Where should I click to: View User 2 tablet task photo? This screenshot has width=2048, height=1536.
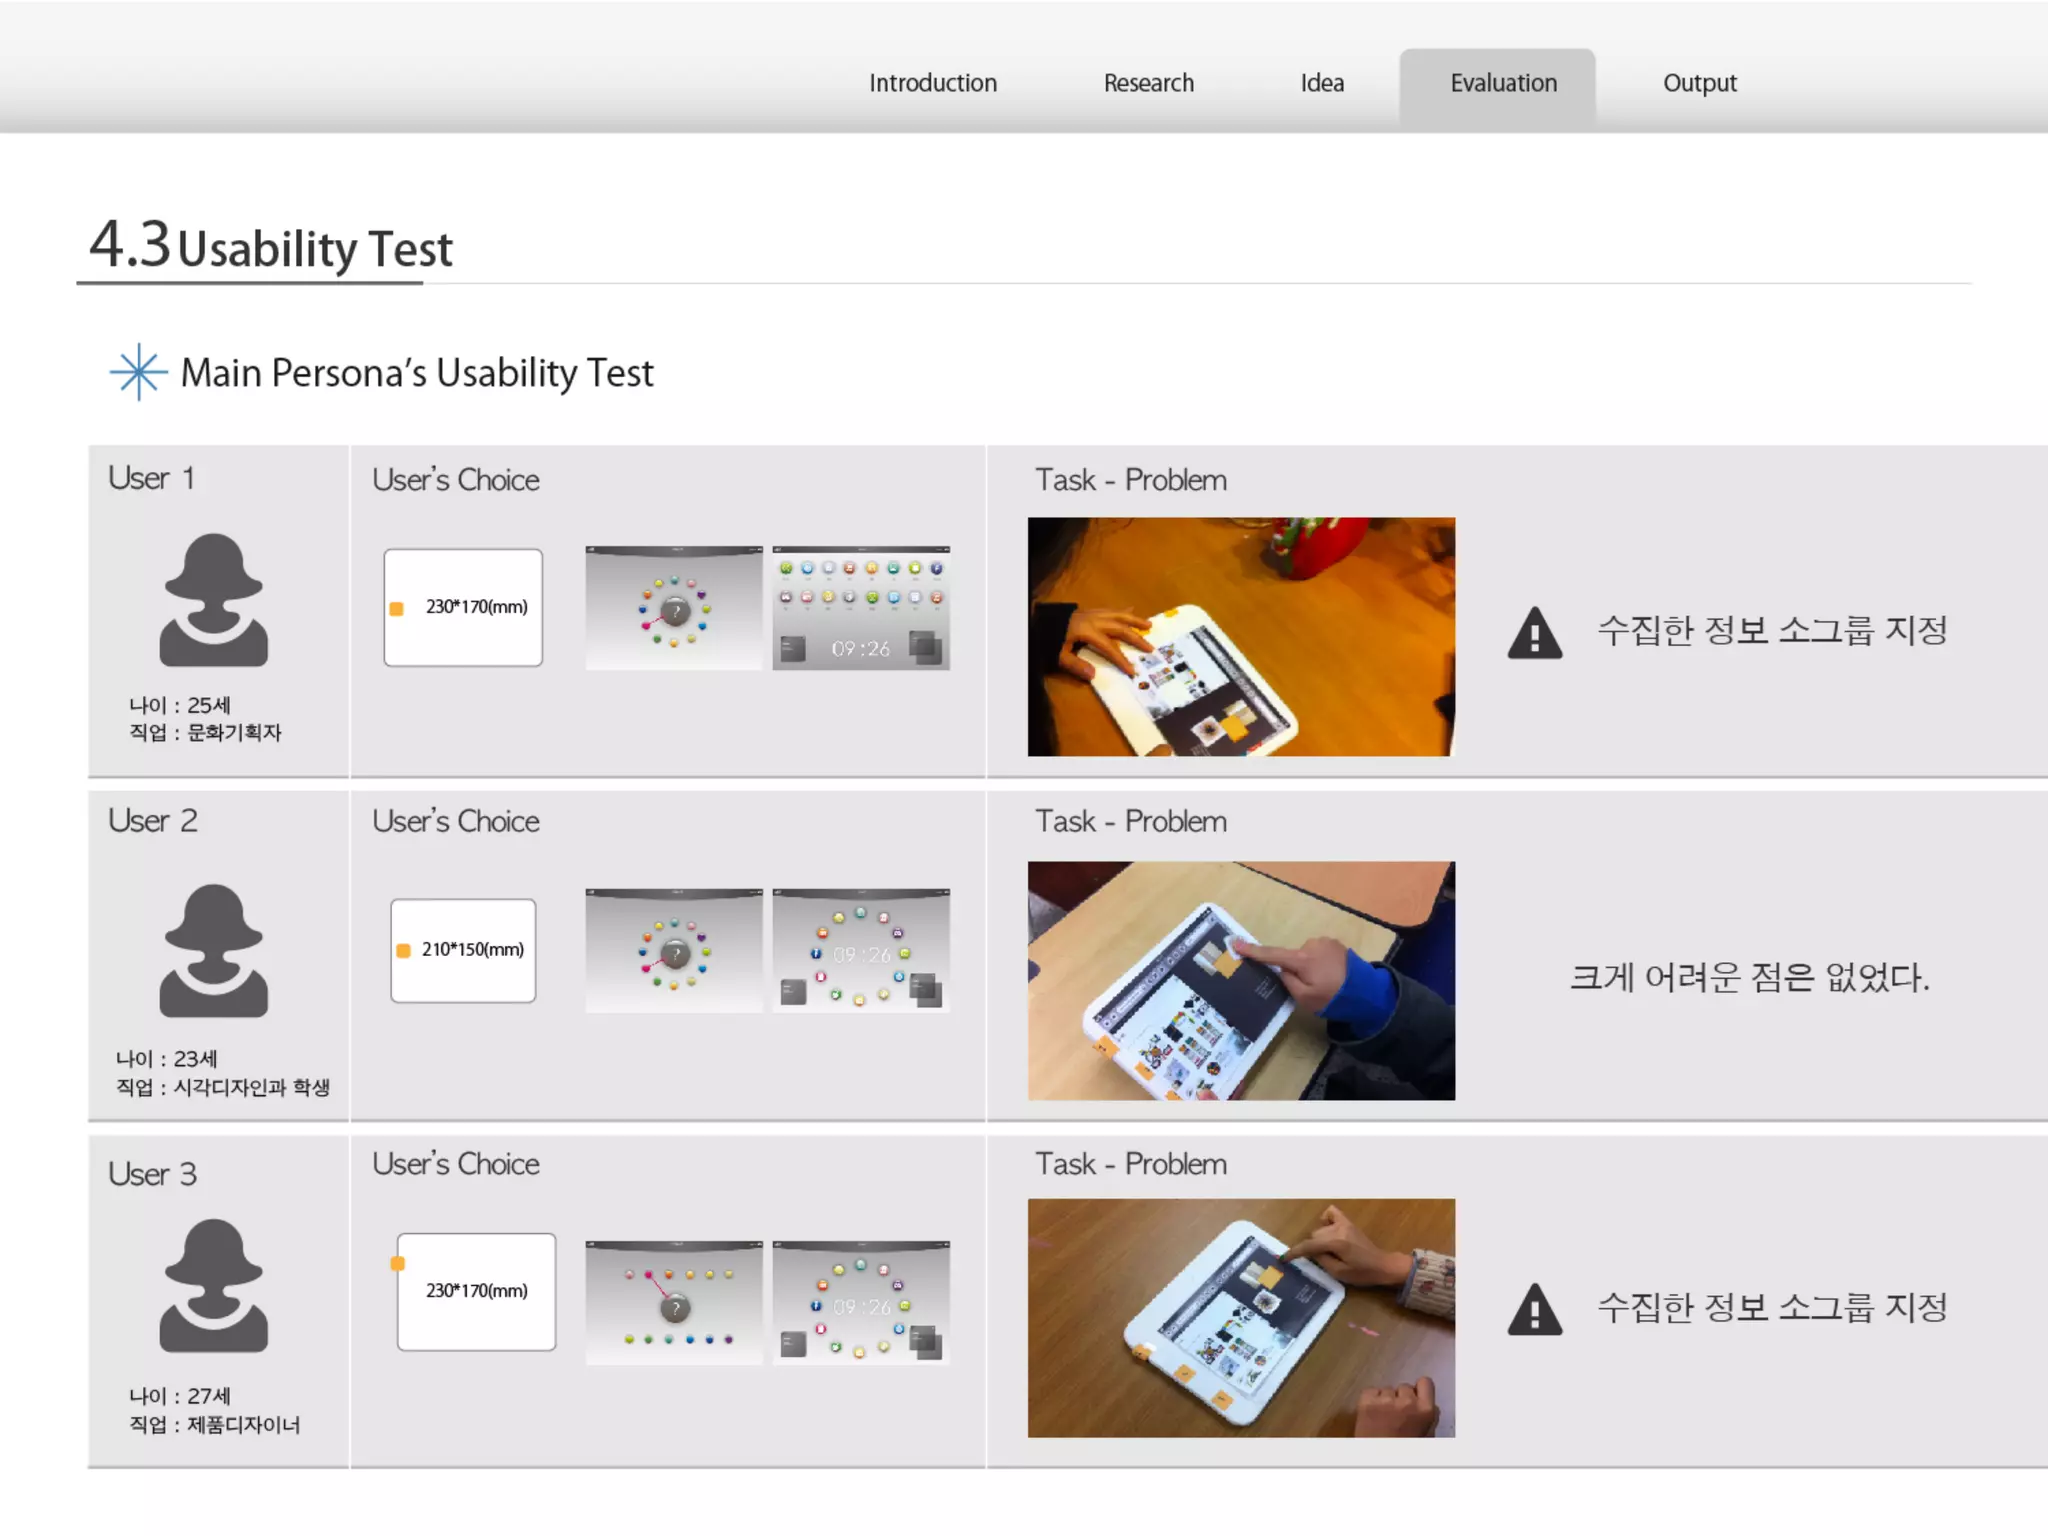coord(1241,980)
